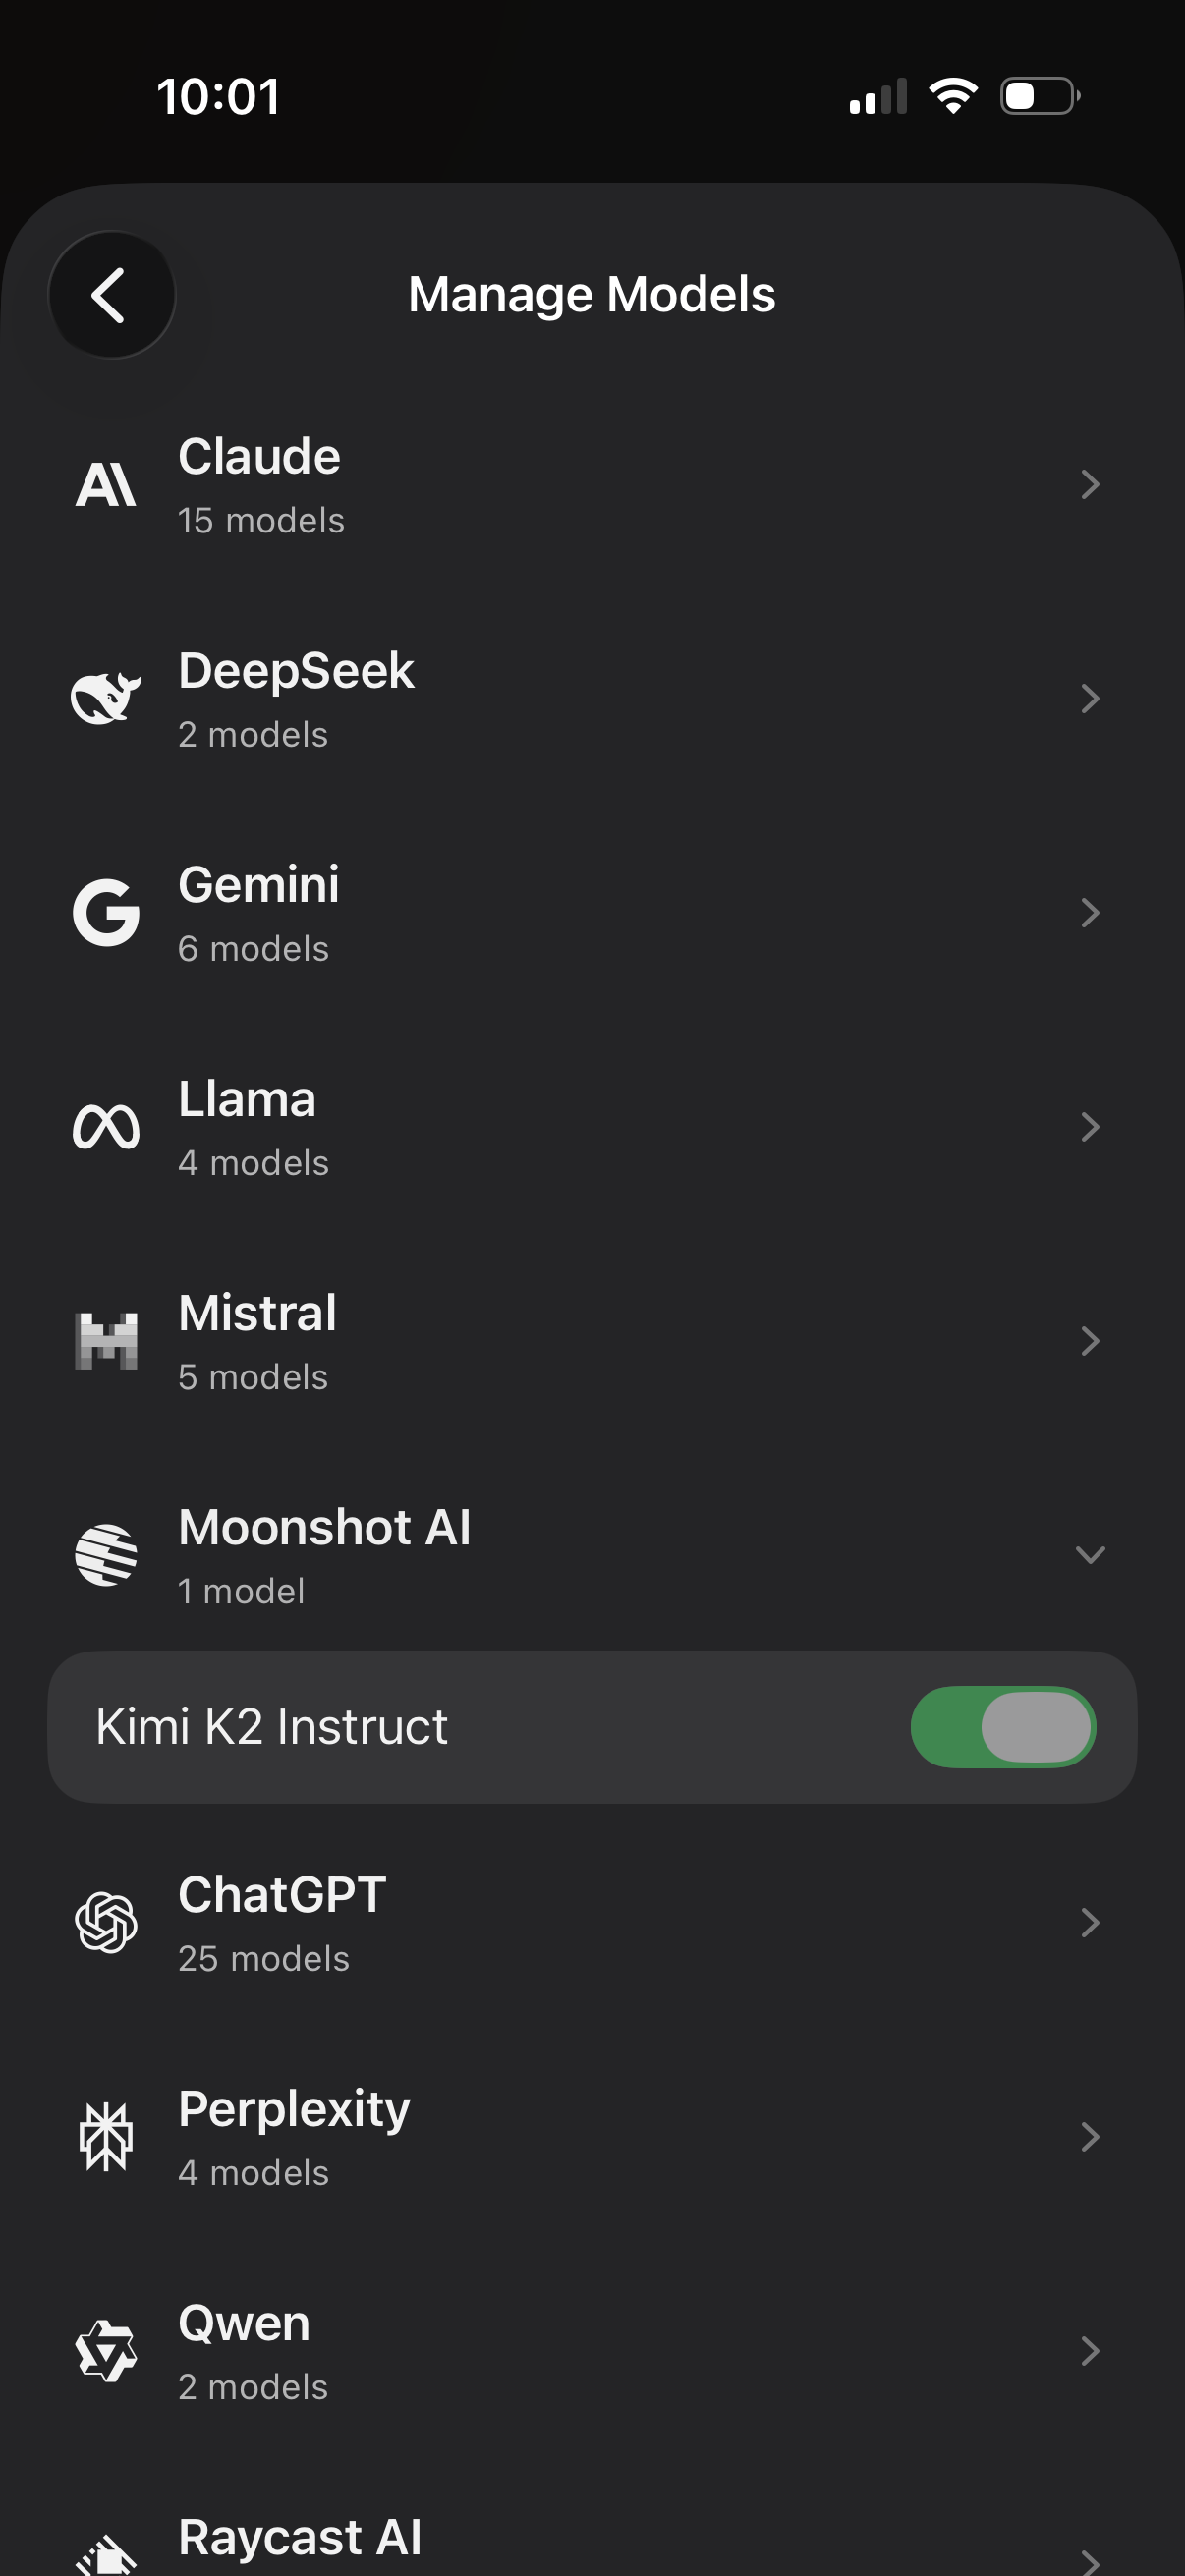This screenshot has width=1185, height=2576.
Task: Tap the Mistral pixel M icon
Action: coord(106,1341)
